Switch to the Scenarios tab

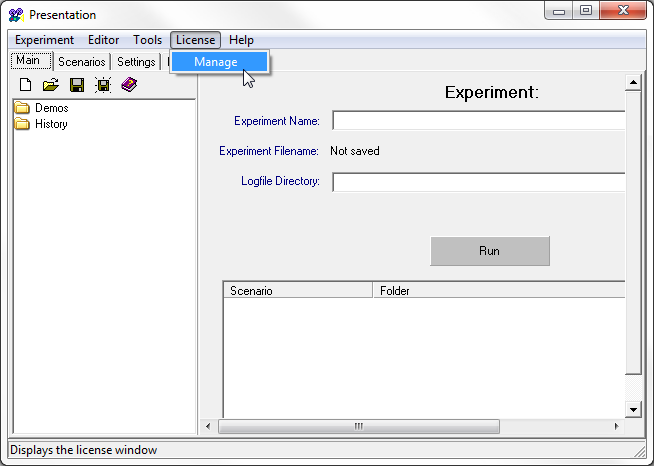[82, 62]
